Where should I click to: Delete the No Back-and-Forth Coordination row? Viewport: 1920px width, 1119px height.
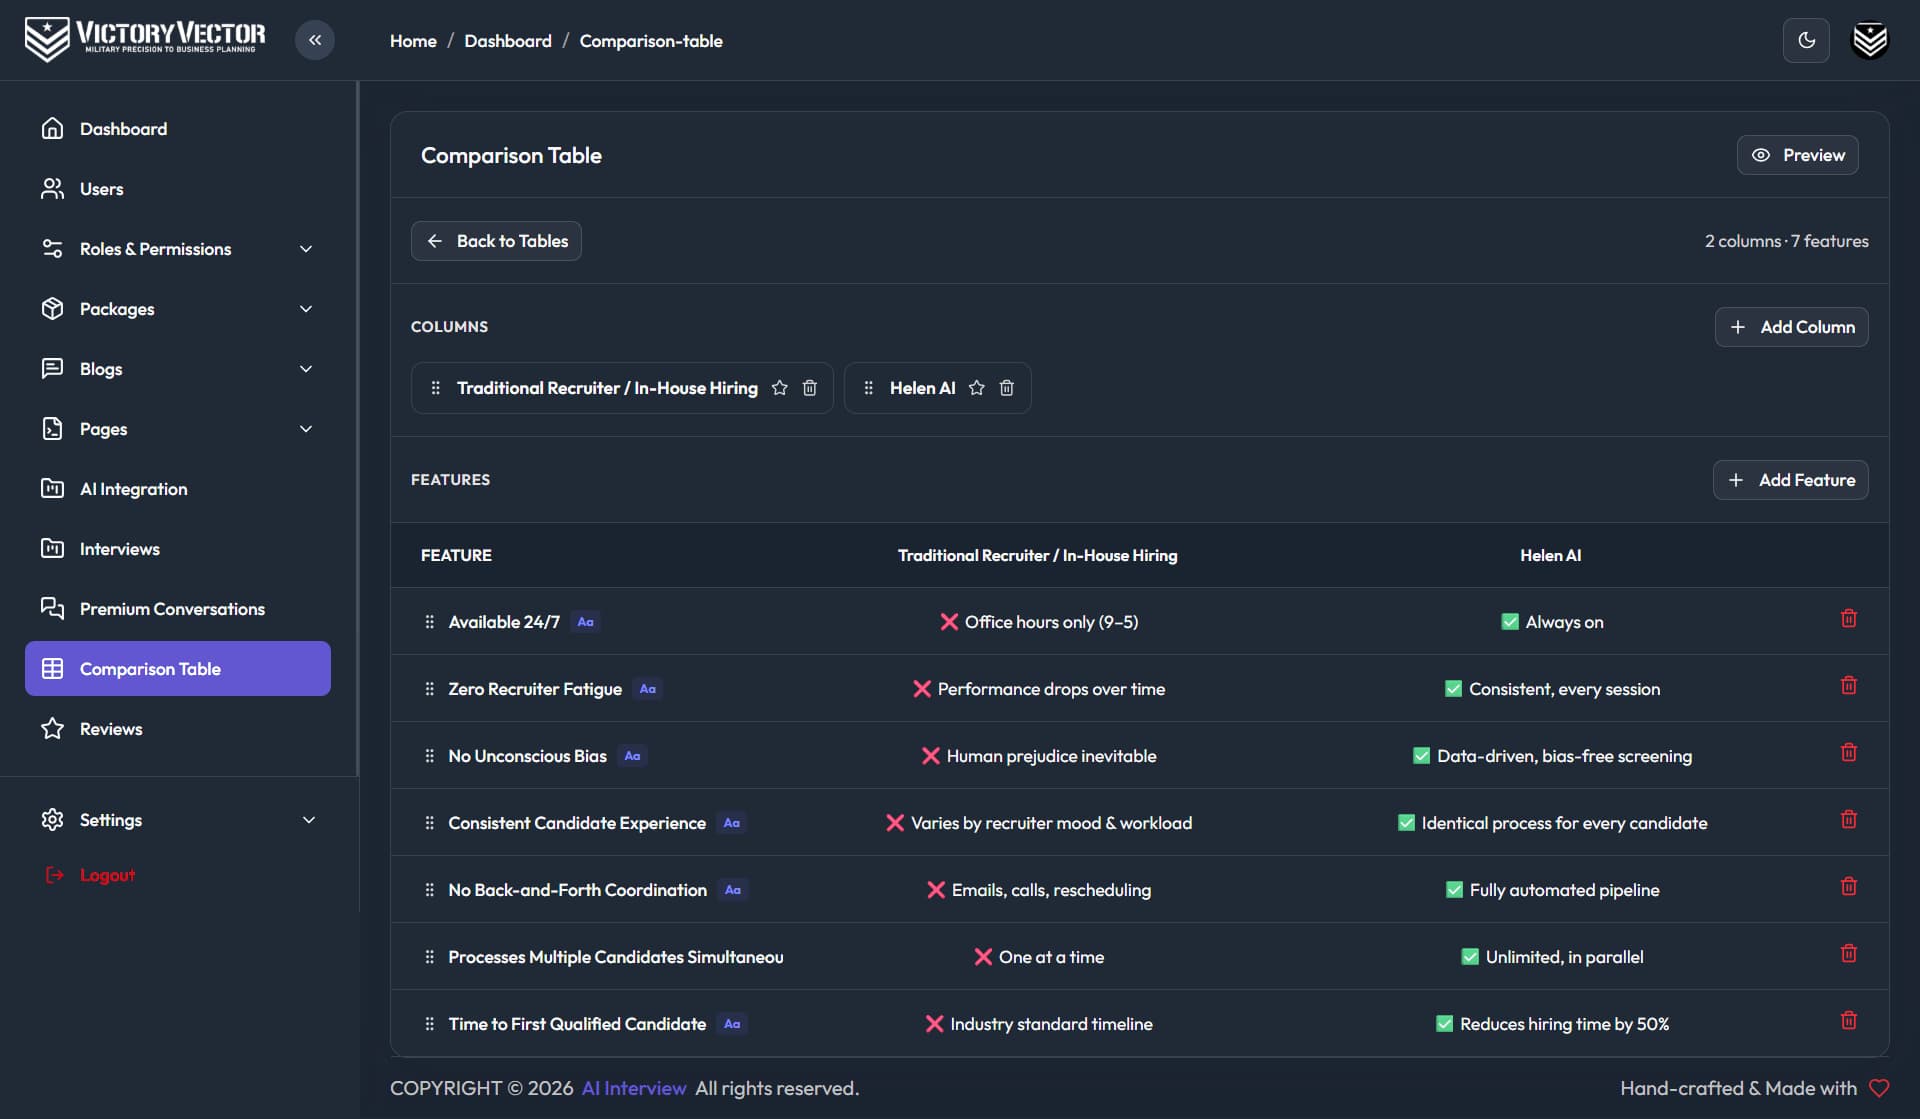pos(1849,887)
